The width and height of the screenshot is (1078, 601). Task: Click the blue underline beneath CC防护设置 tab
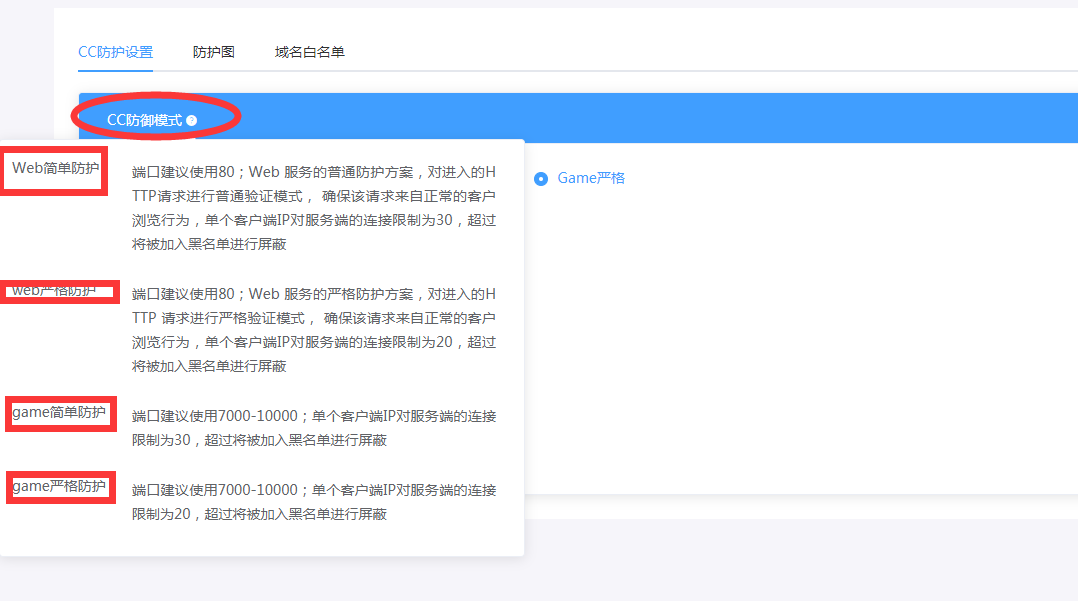[x=115, y=71]
